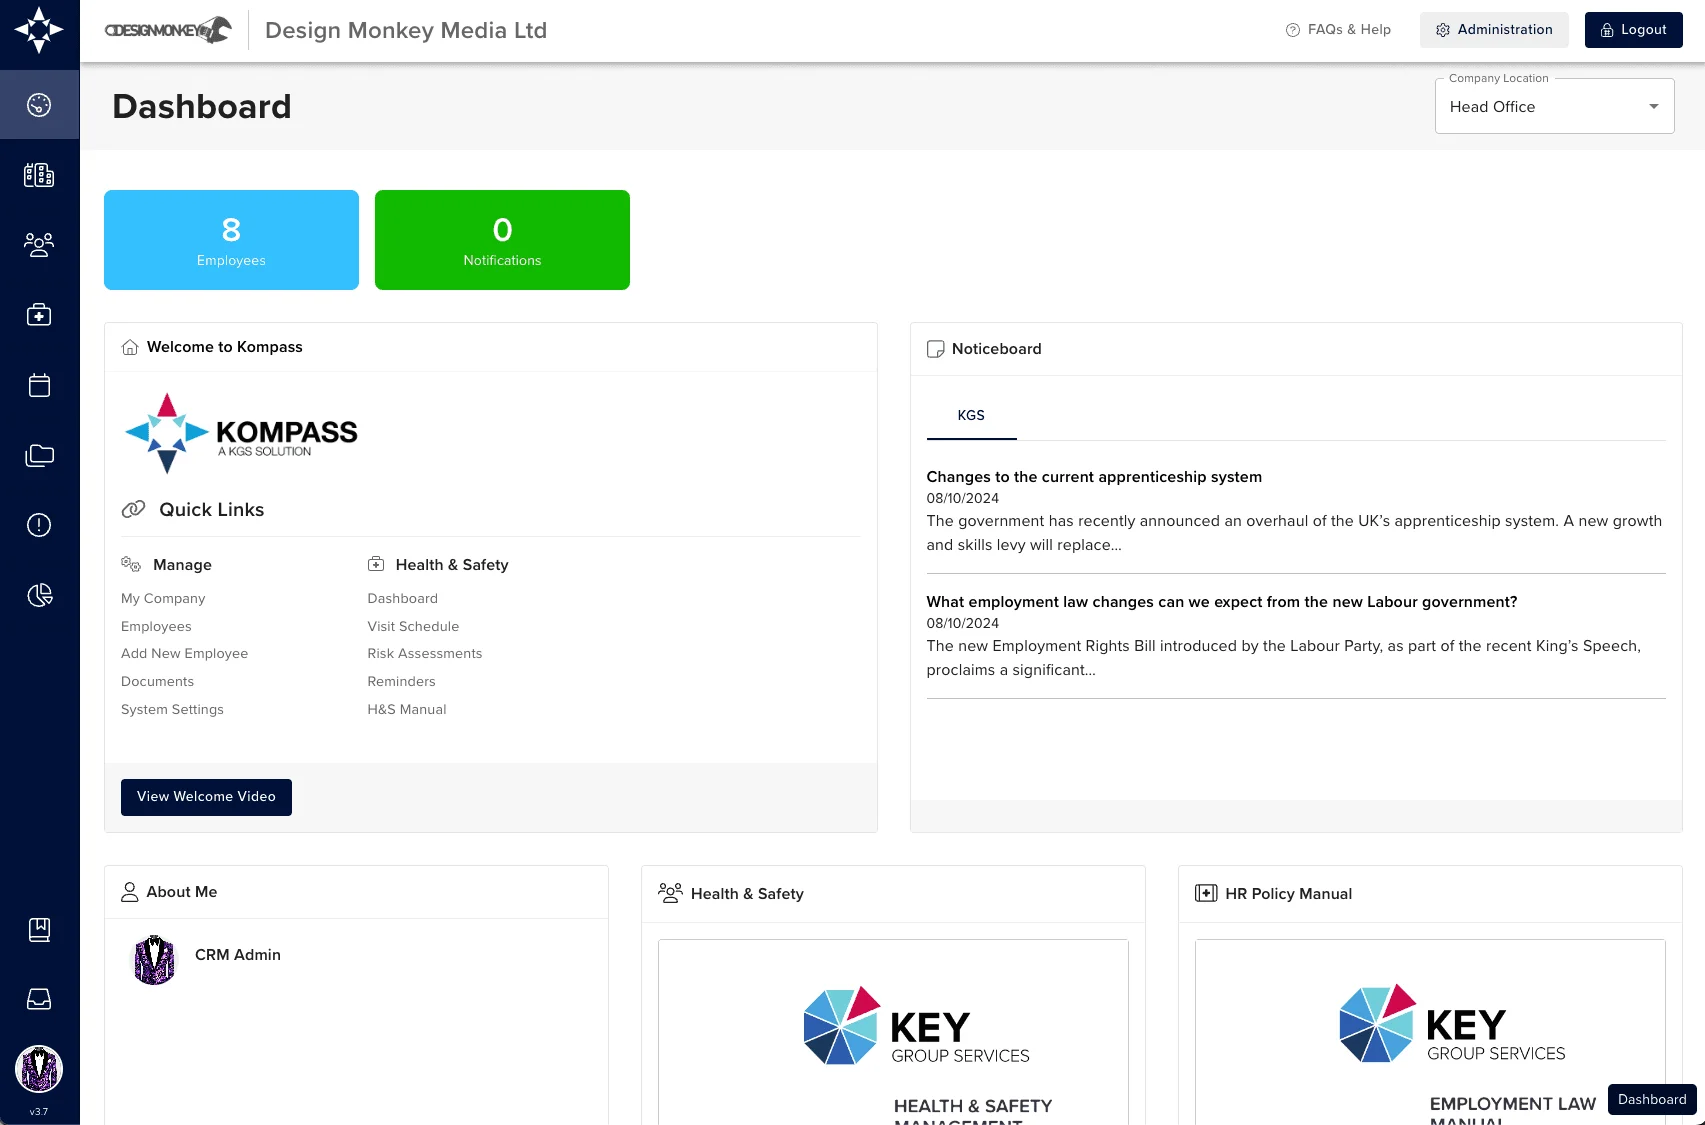The height and width of the screenshot is (1125, 1705).
Task: Open the My Company quick link
Action: [163, 599]
